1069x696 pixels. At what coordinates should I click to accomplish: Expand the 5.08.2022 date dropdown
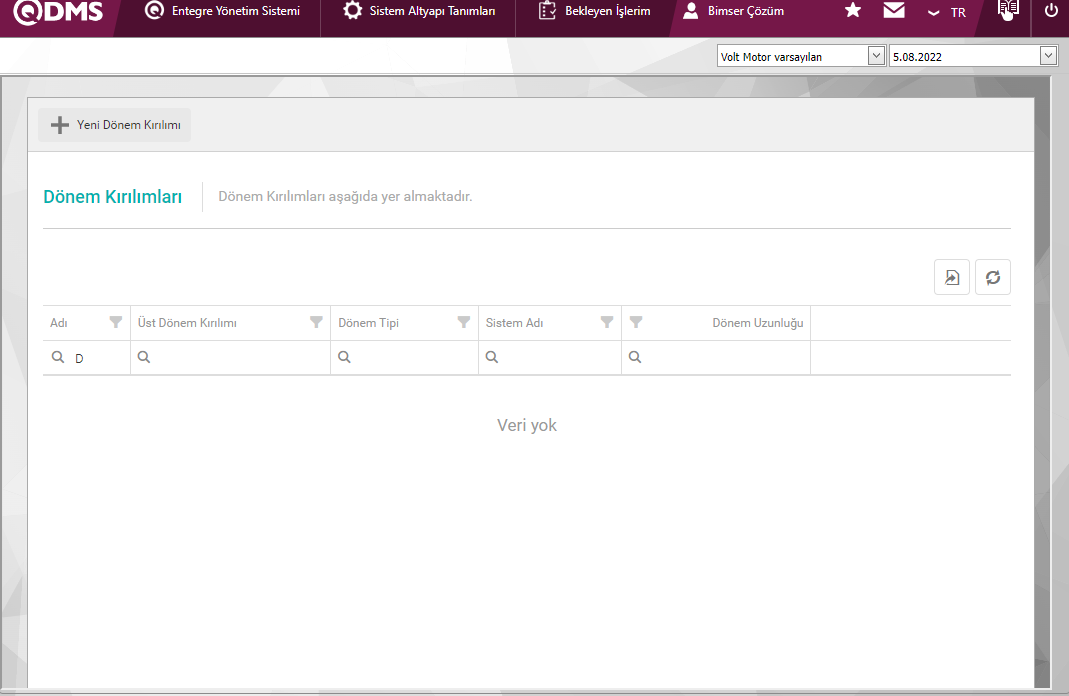(1048, 56)
